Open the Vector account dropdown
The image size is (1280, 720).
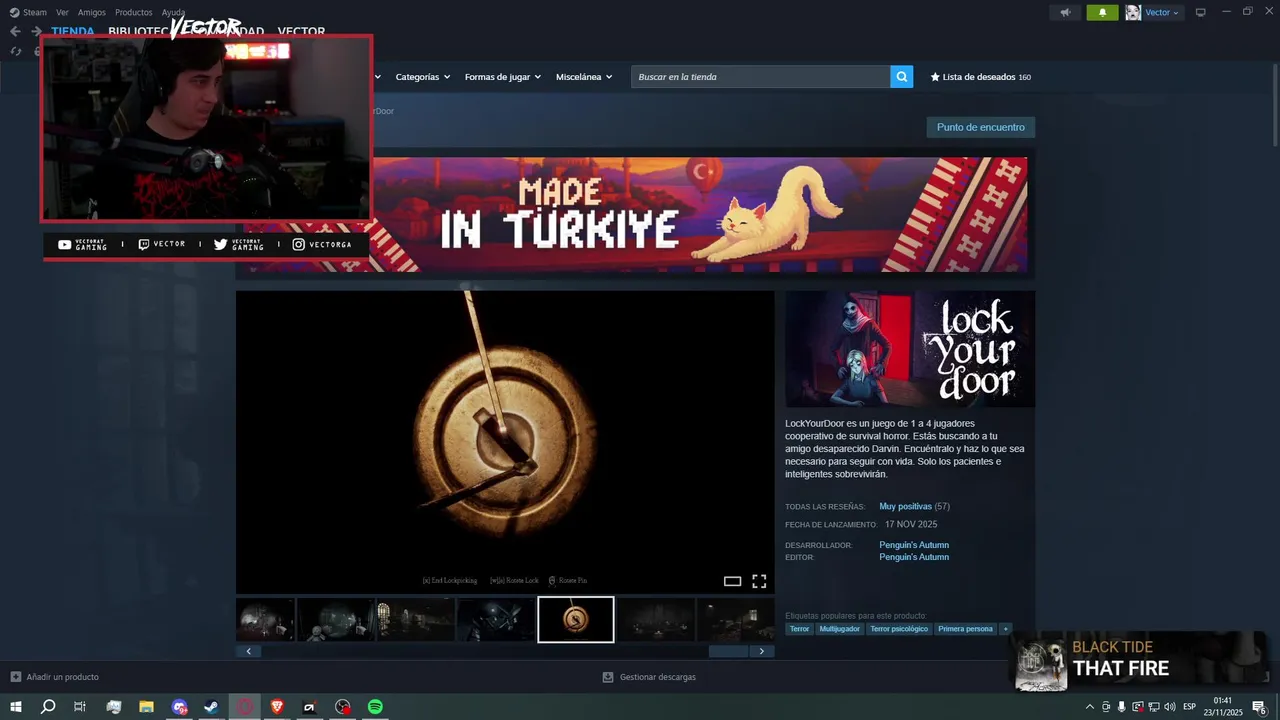click(1162, 13)
